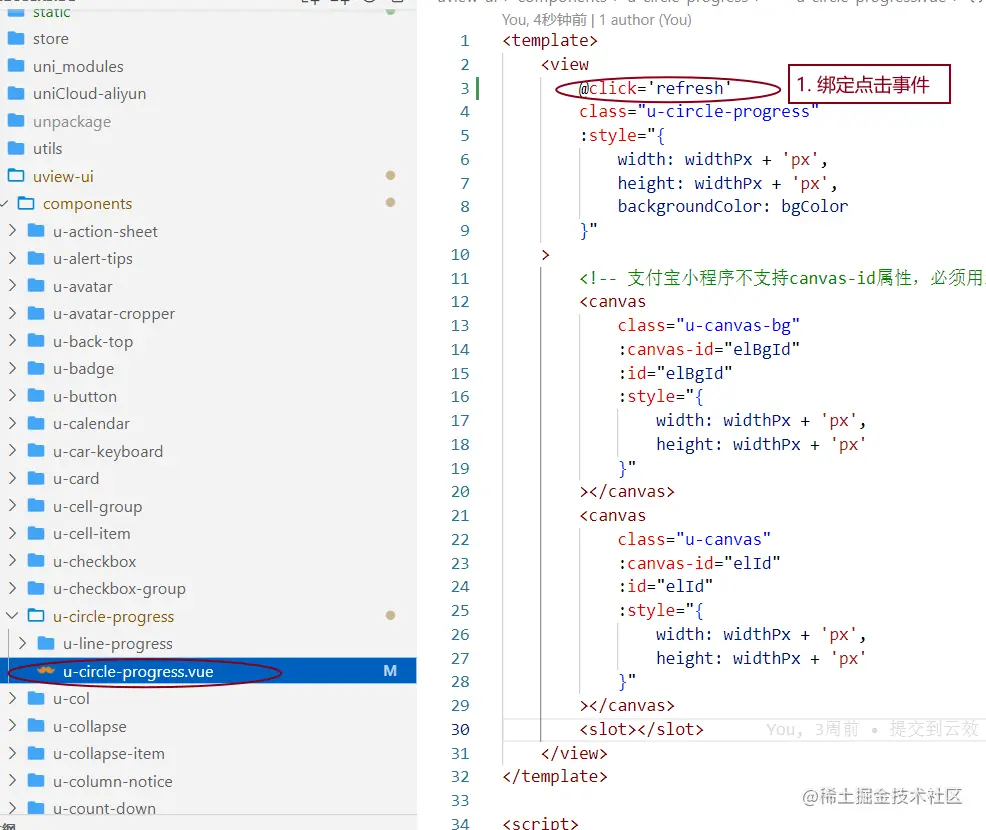Click the M modified badge on u-circle-progress.vue
The width and height of the screenshot is (986, 830).
pos(390,671)
